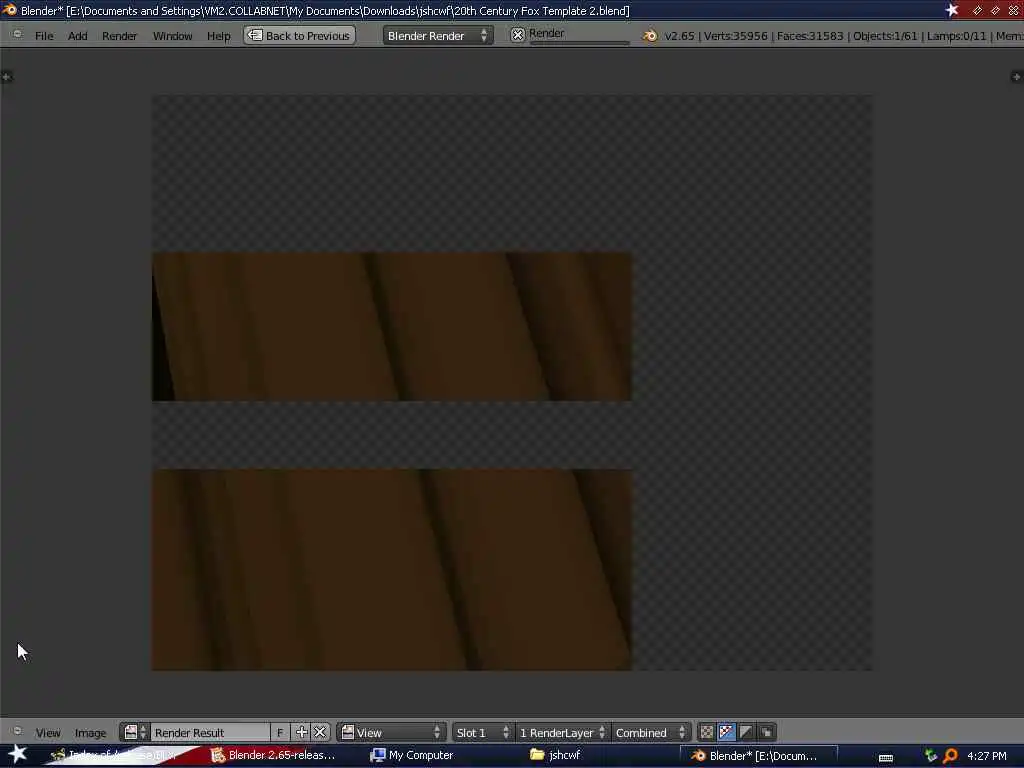Click the left area split corner handle
This screenshot has width=1024, height=768.
pyautogui.click(x=7, y=77)
